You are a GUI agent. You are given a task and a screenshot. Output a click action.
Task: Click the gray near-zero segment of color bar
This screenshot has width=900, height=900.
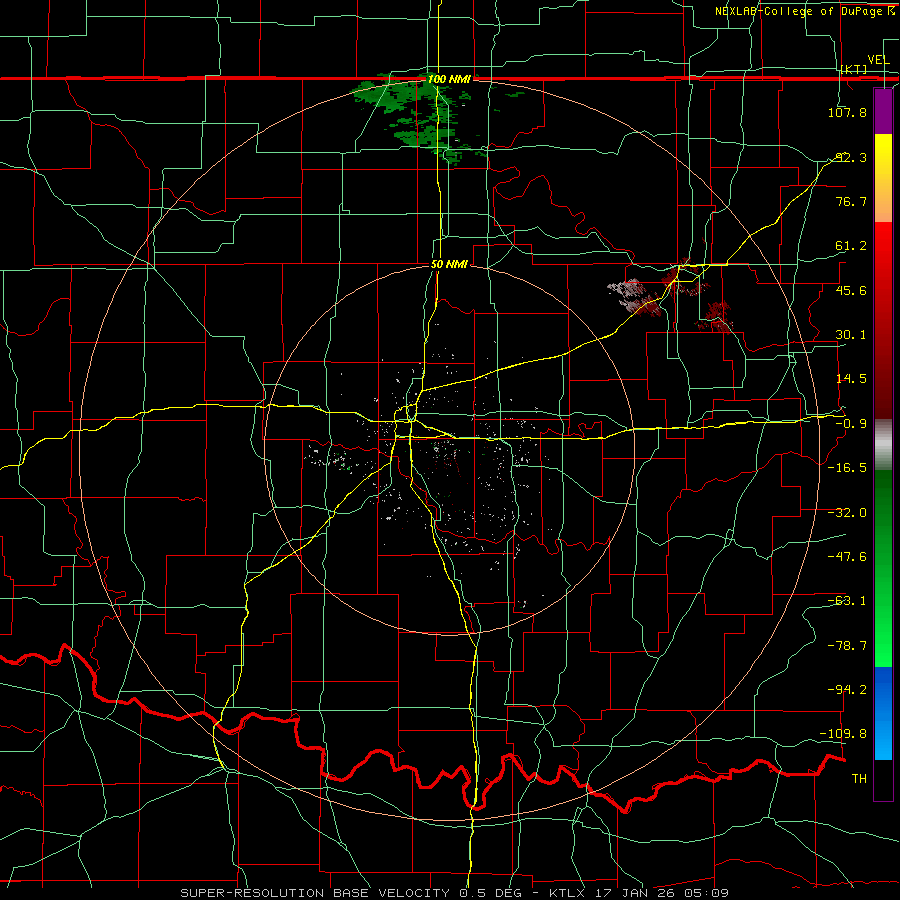[x=883, y=445]
